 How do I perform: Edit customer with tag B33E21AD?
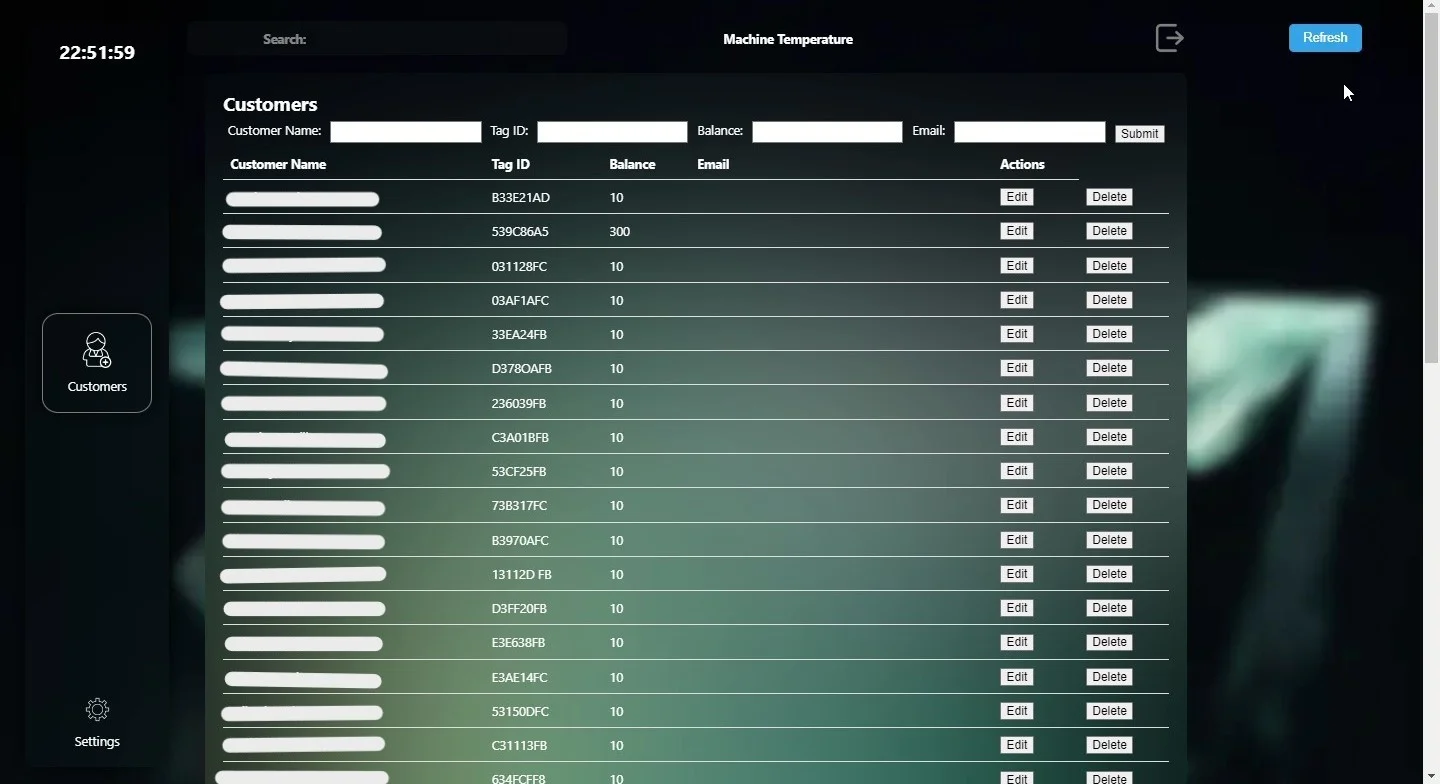click(1016, 197)
